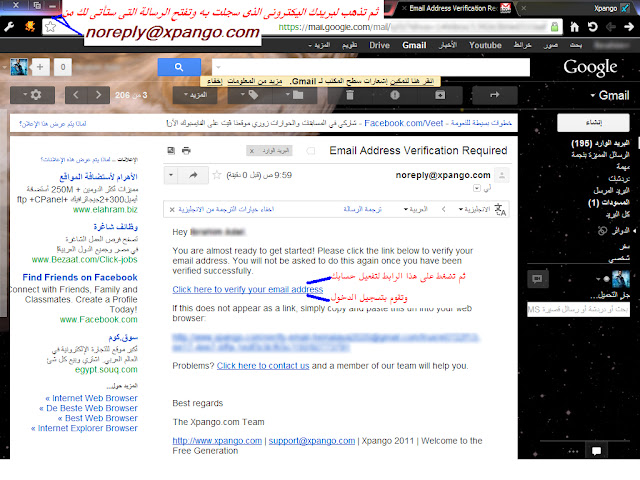Click here to verify your email address
640x480 pixels.
point(247,289)
